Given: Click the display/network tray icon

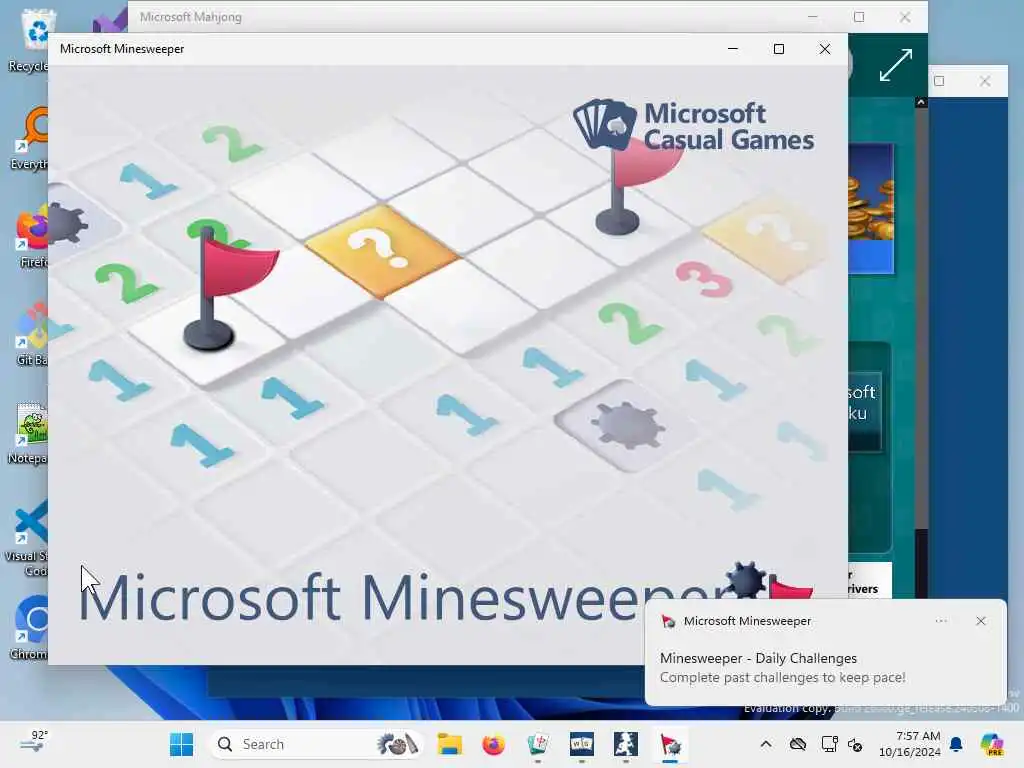Looking at the screenshot, I should click(829, 744).
